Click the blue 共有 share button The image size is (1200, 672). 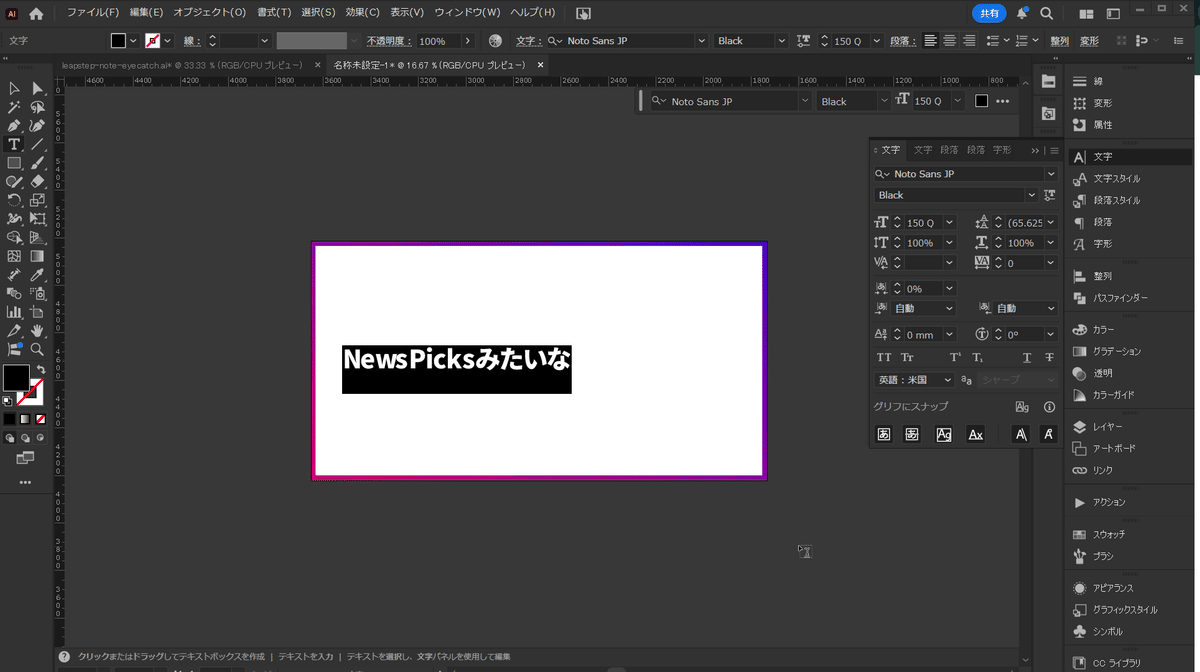click(x=988, y=13)
